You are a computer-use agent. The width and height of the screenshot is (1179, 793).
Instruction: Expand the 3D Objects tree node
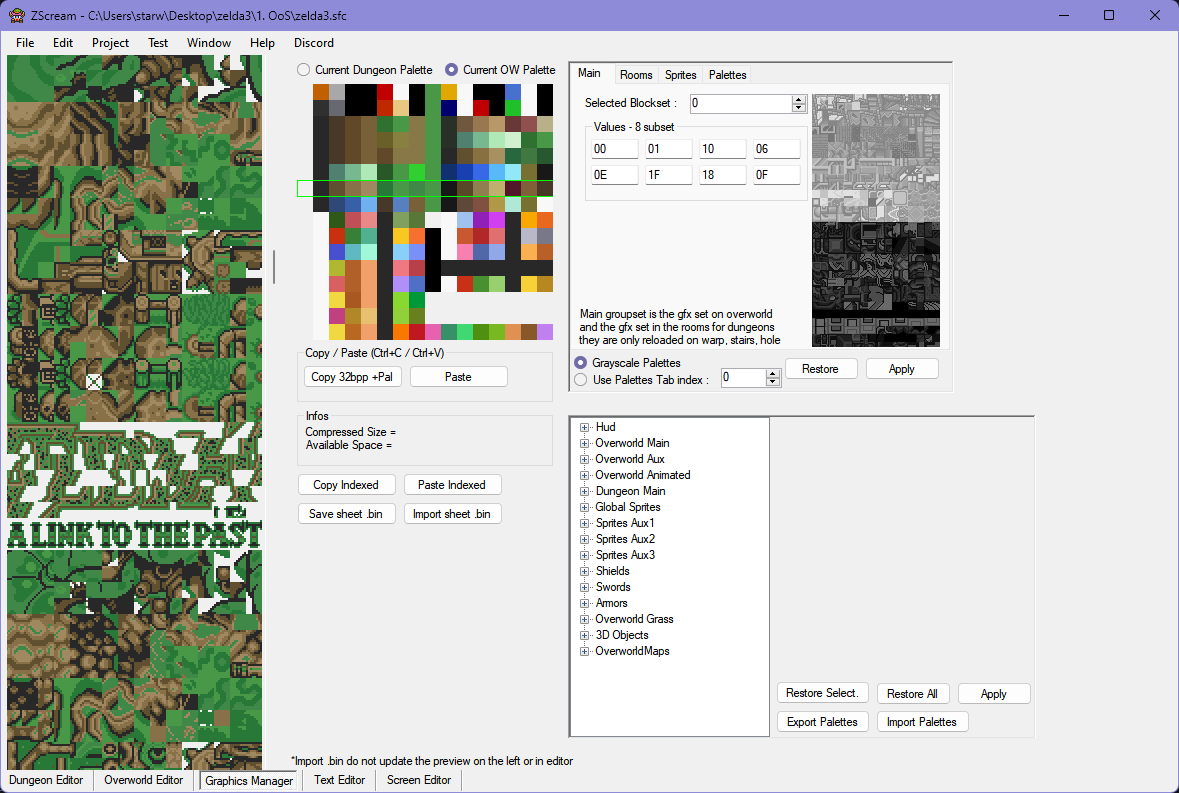click(584, 635)
